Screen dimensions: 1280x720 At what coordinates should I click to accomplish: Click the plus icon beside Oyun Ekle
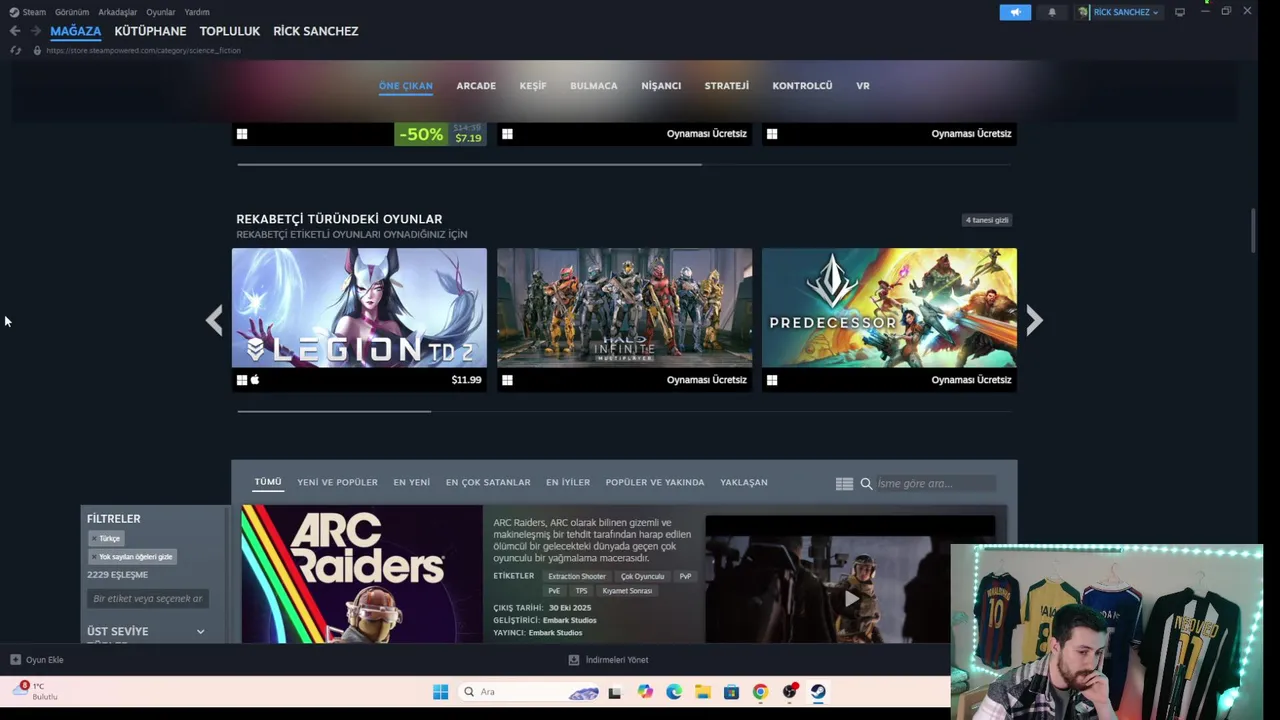point(15,660)
